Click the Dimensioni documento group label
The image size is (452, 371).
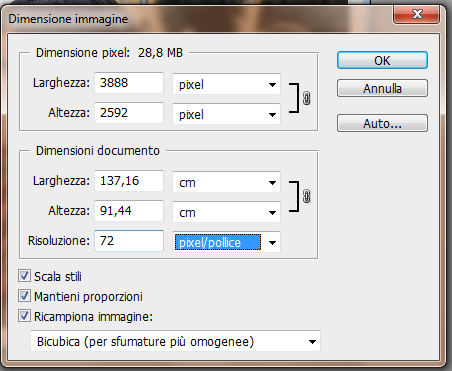pos(98,151)
